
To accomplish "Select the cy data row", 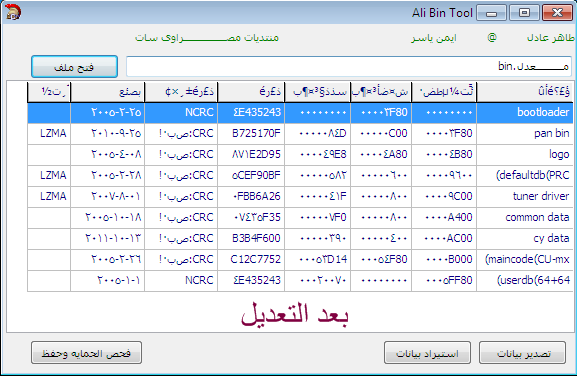I will [300, 238].
